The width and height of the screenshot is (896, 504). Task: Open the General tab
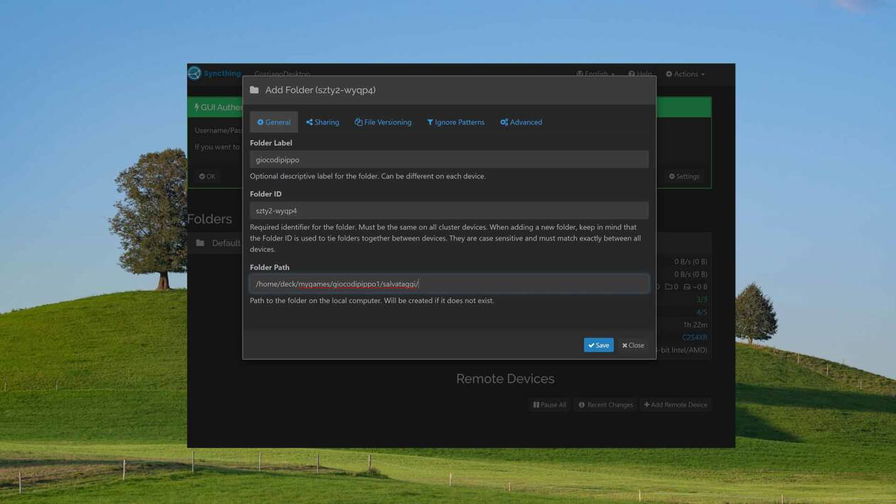coord(274,122)
